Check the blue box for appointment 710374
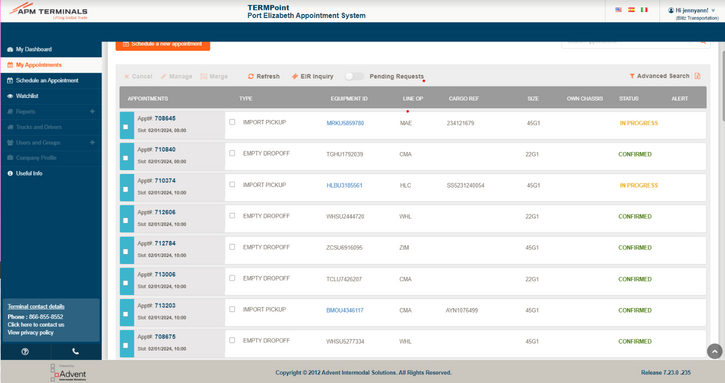The width and height of the screenshot is (725, 383). pos(125,189)
